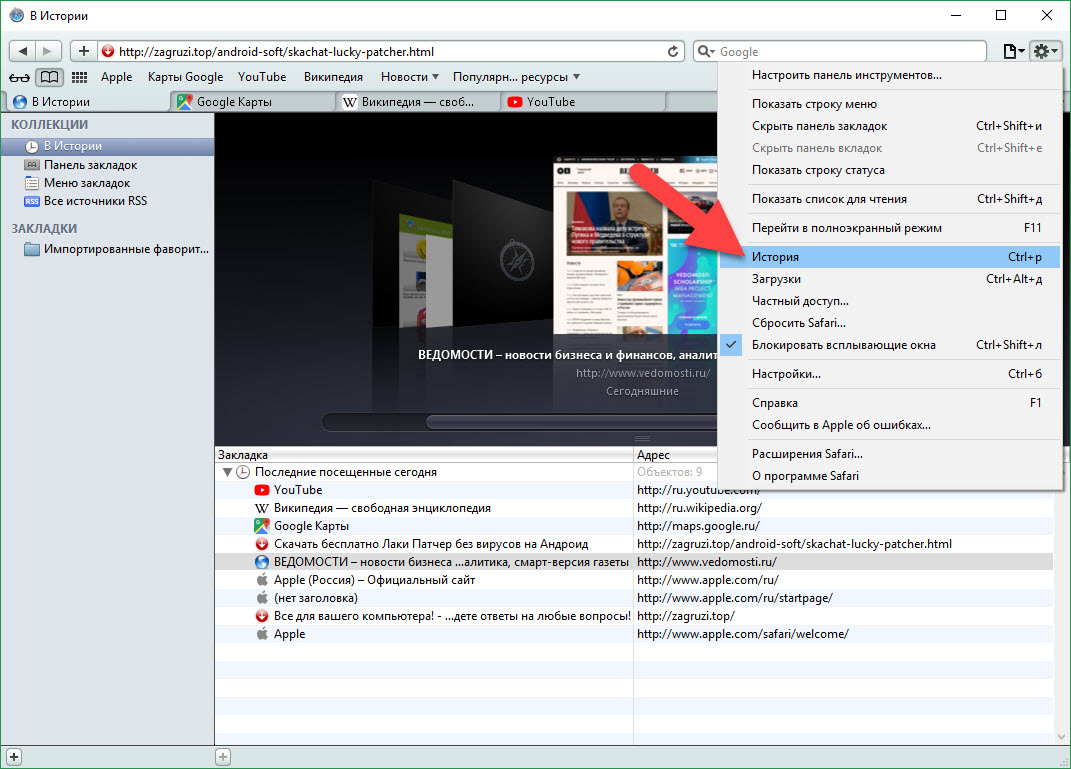Click the Back navigation arrow
This screenshot has height=769, width=1071.
click(22, 51)
